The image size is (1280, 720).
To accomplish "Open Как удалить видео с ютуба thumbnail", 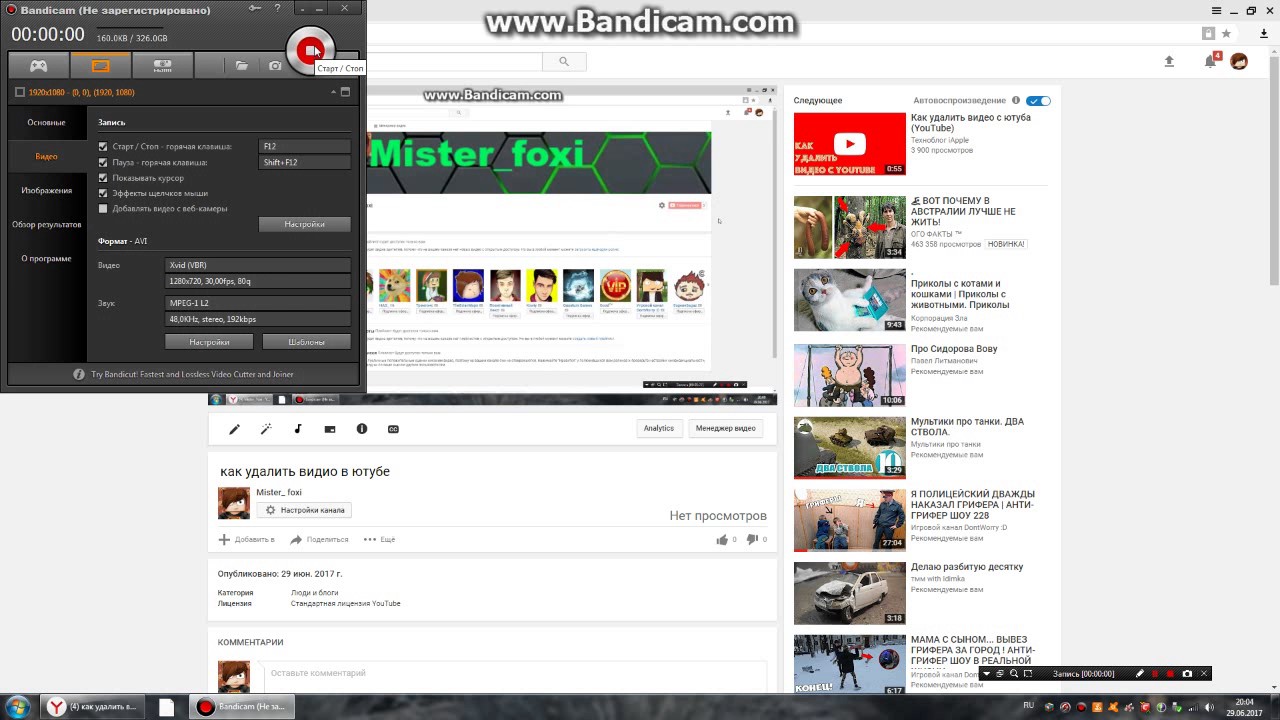I will click(x=849, y=144).
